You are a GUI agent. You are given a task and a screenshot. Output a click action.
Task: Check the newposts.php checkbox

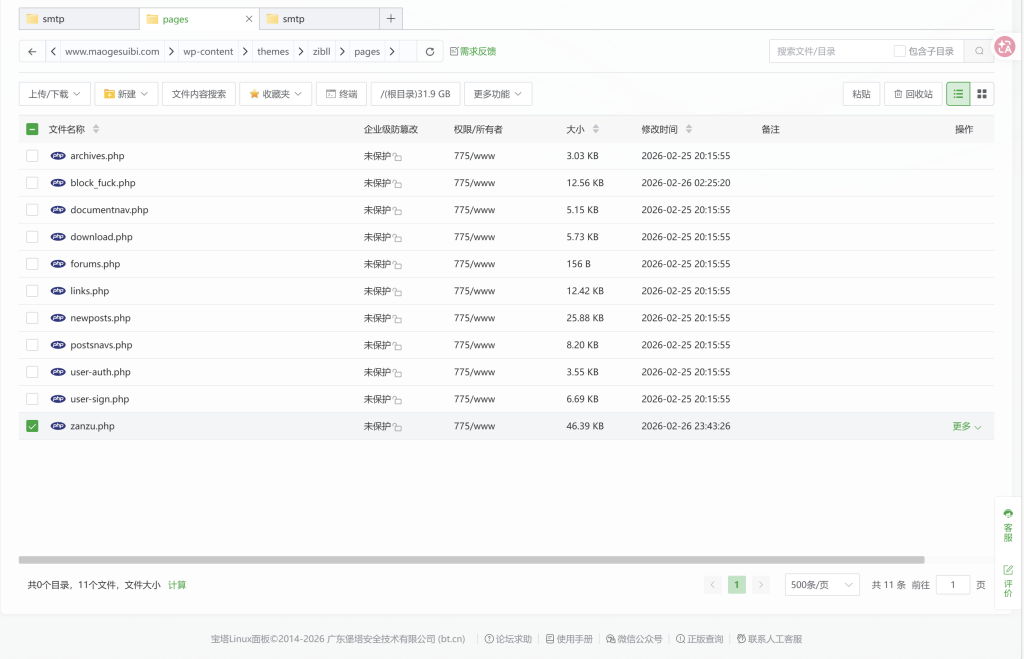[x=32, y=318]
